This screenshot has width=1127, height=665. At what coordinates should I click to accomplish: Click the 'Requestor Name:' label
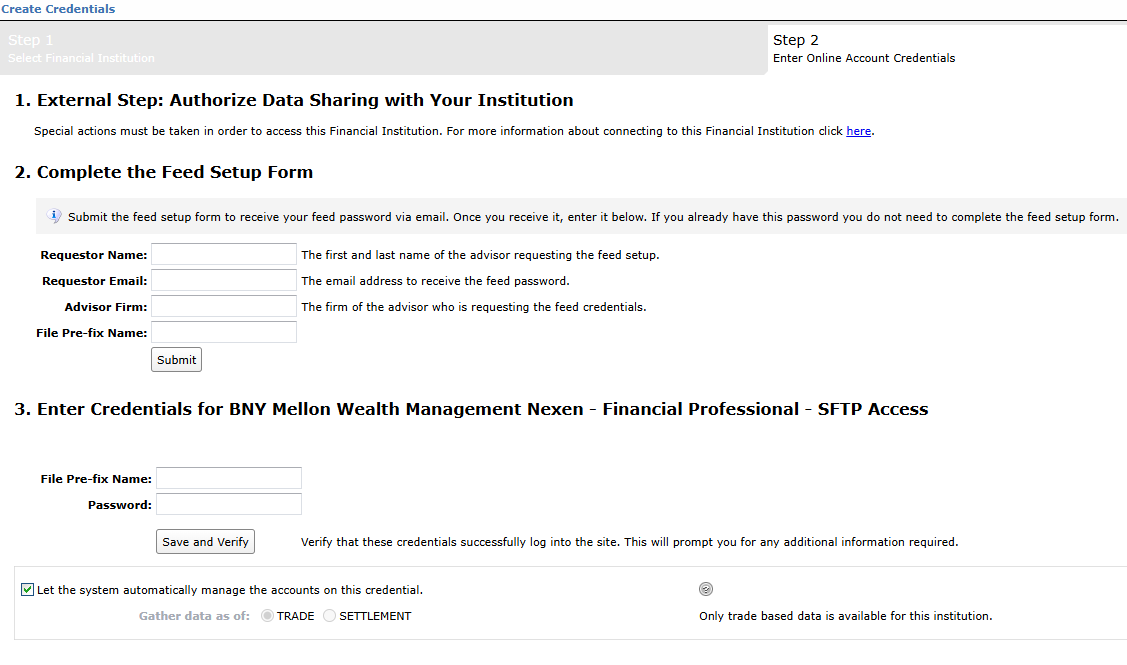coord(93,255)
